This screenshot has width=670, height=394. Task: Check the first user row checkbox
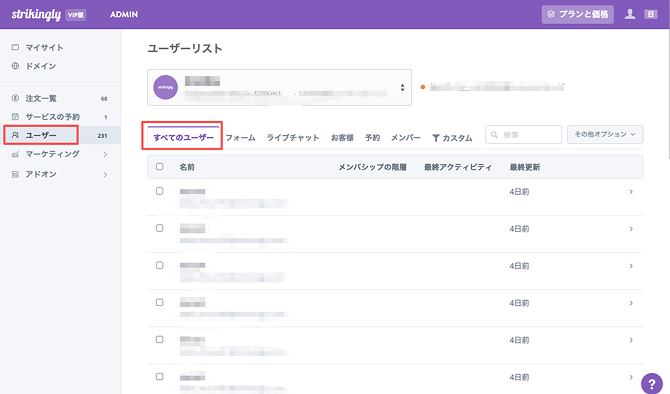coord(159,191)
